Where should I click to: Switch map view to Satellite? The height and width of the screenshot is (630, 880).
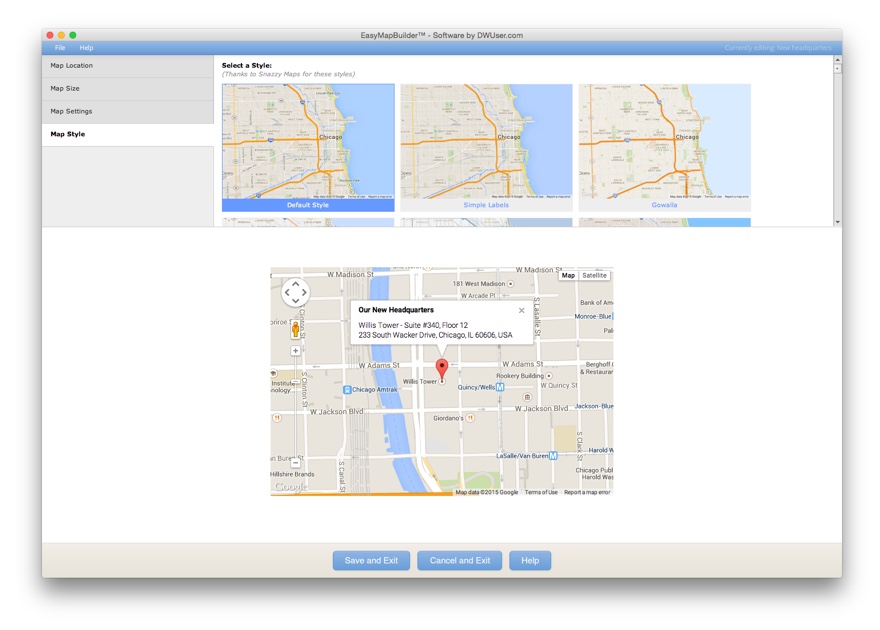click(594, 275)
